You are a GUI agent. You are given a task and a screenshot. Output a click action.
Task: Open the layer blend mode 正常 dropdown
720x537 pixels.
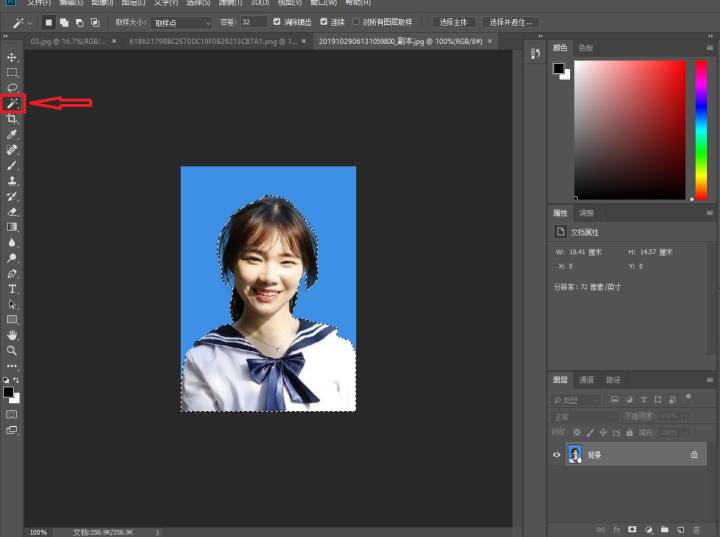[580, 416]
